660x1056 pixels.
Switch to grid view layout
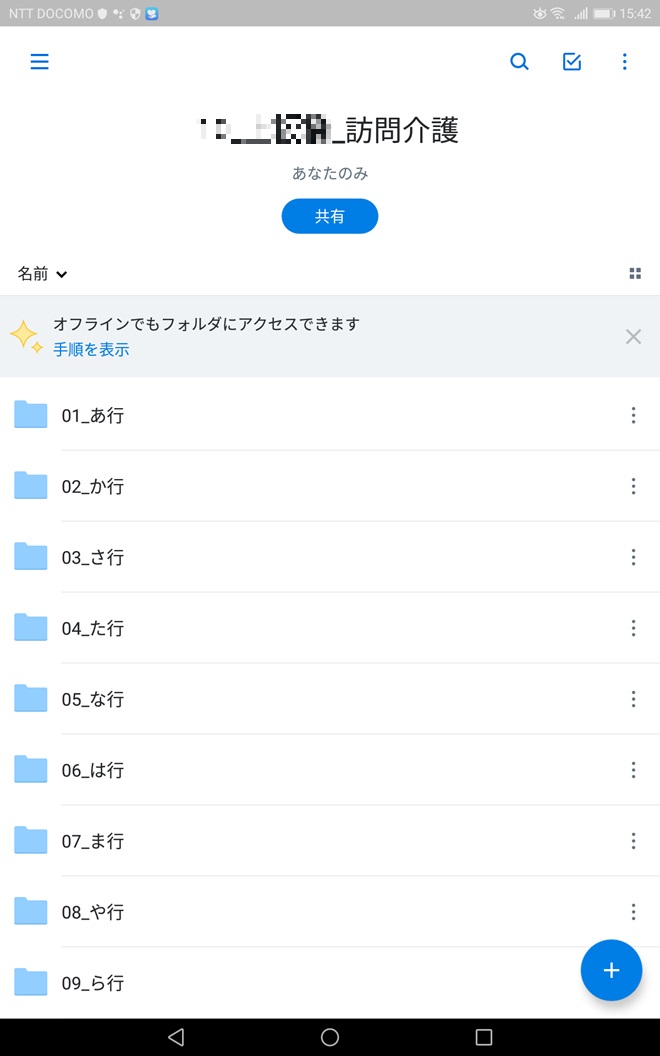pos(635,274)
